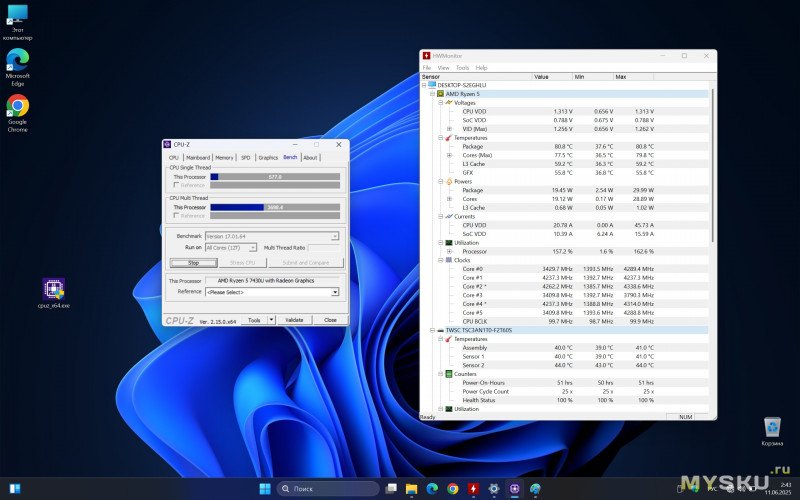Collapse the Voltages group
This screenshot has height=500, width=800.
tap(440, 103)
